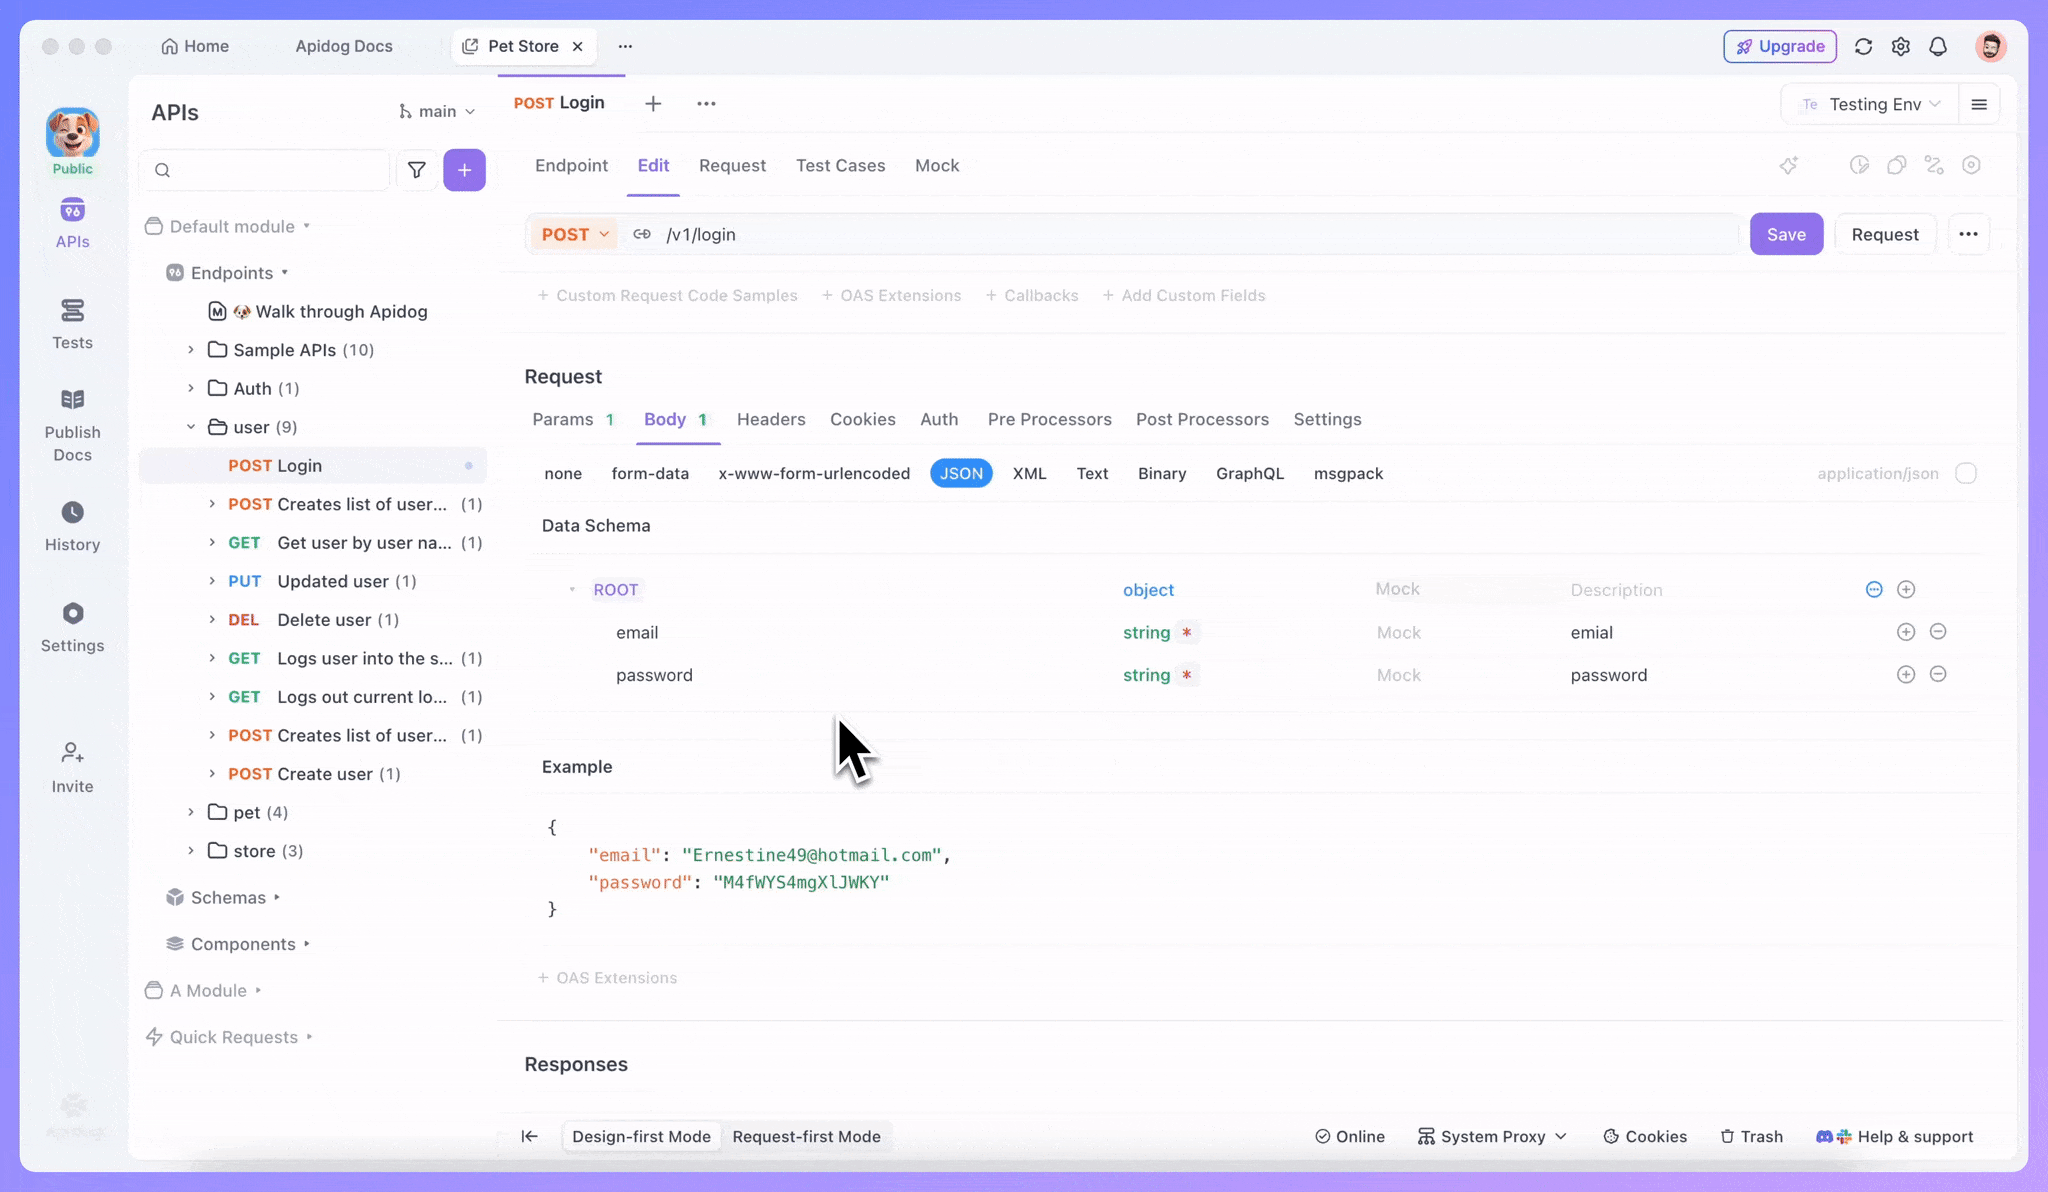Screen dimensions: 2048x1192
Task: Open the notifications bell icon
Action: click(1938, 46)
